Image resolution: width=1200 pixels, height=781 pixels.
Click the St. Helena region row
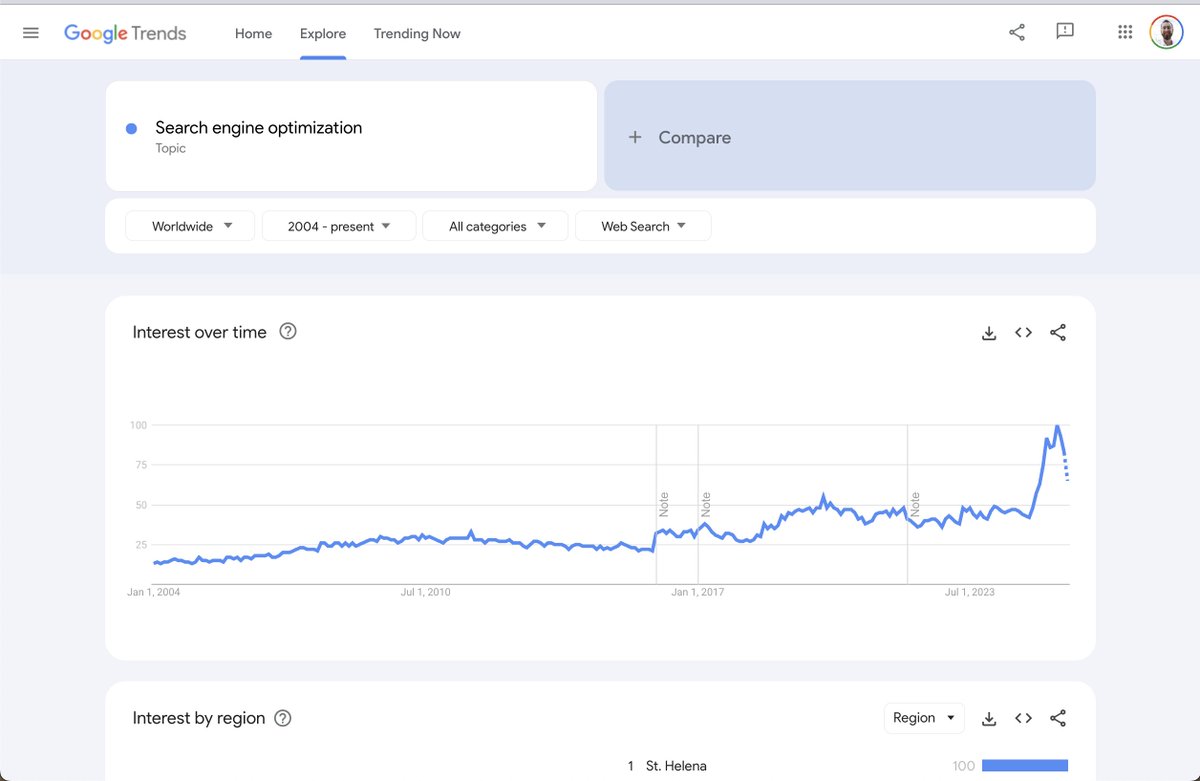click(x=848, y=766)
